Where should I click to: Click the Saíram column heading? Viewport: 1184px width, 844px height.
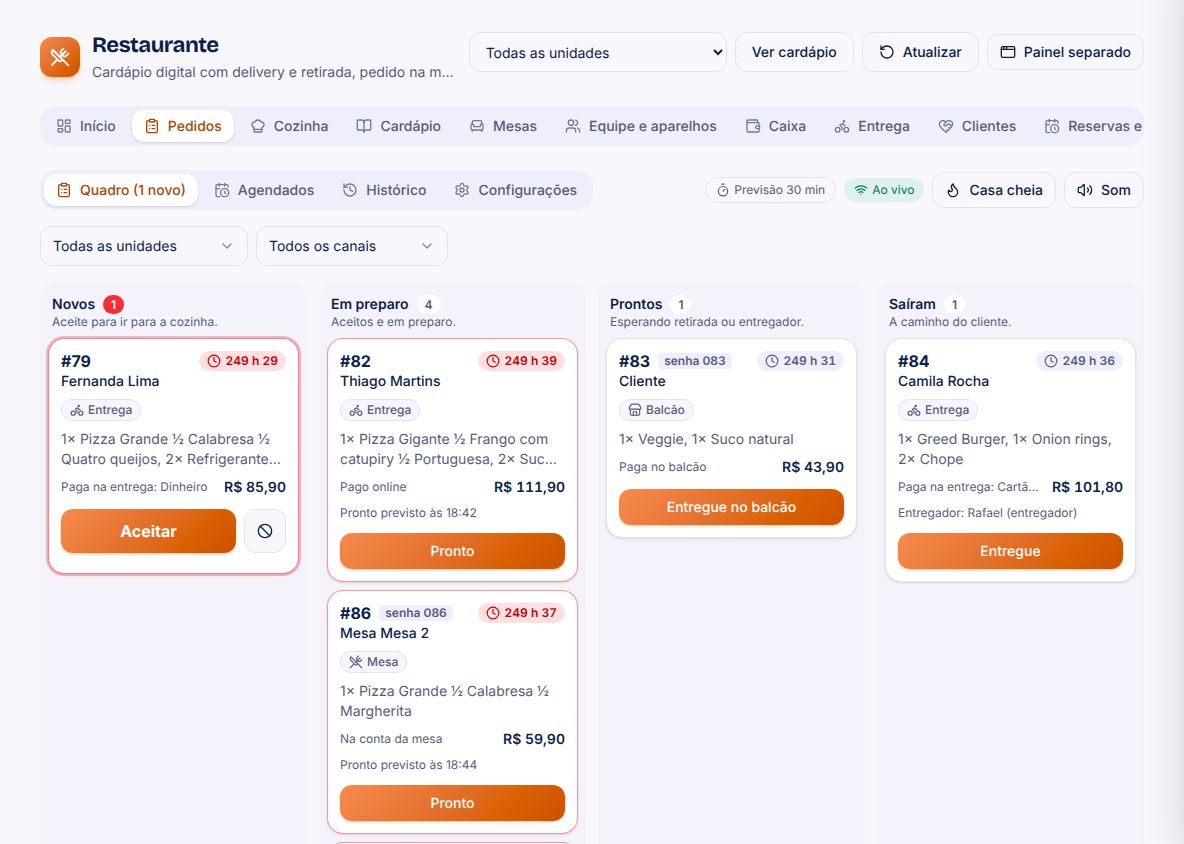pyautogui.click(x=912, y=304)
